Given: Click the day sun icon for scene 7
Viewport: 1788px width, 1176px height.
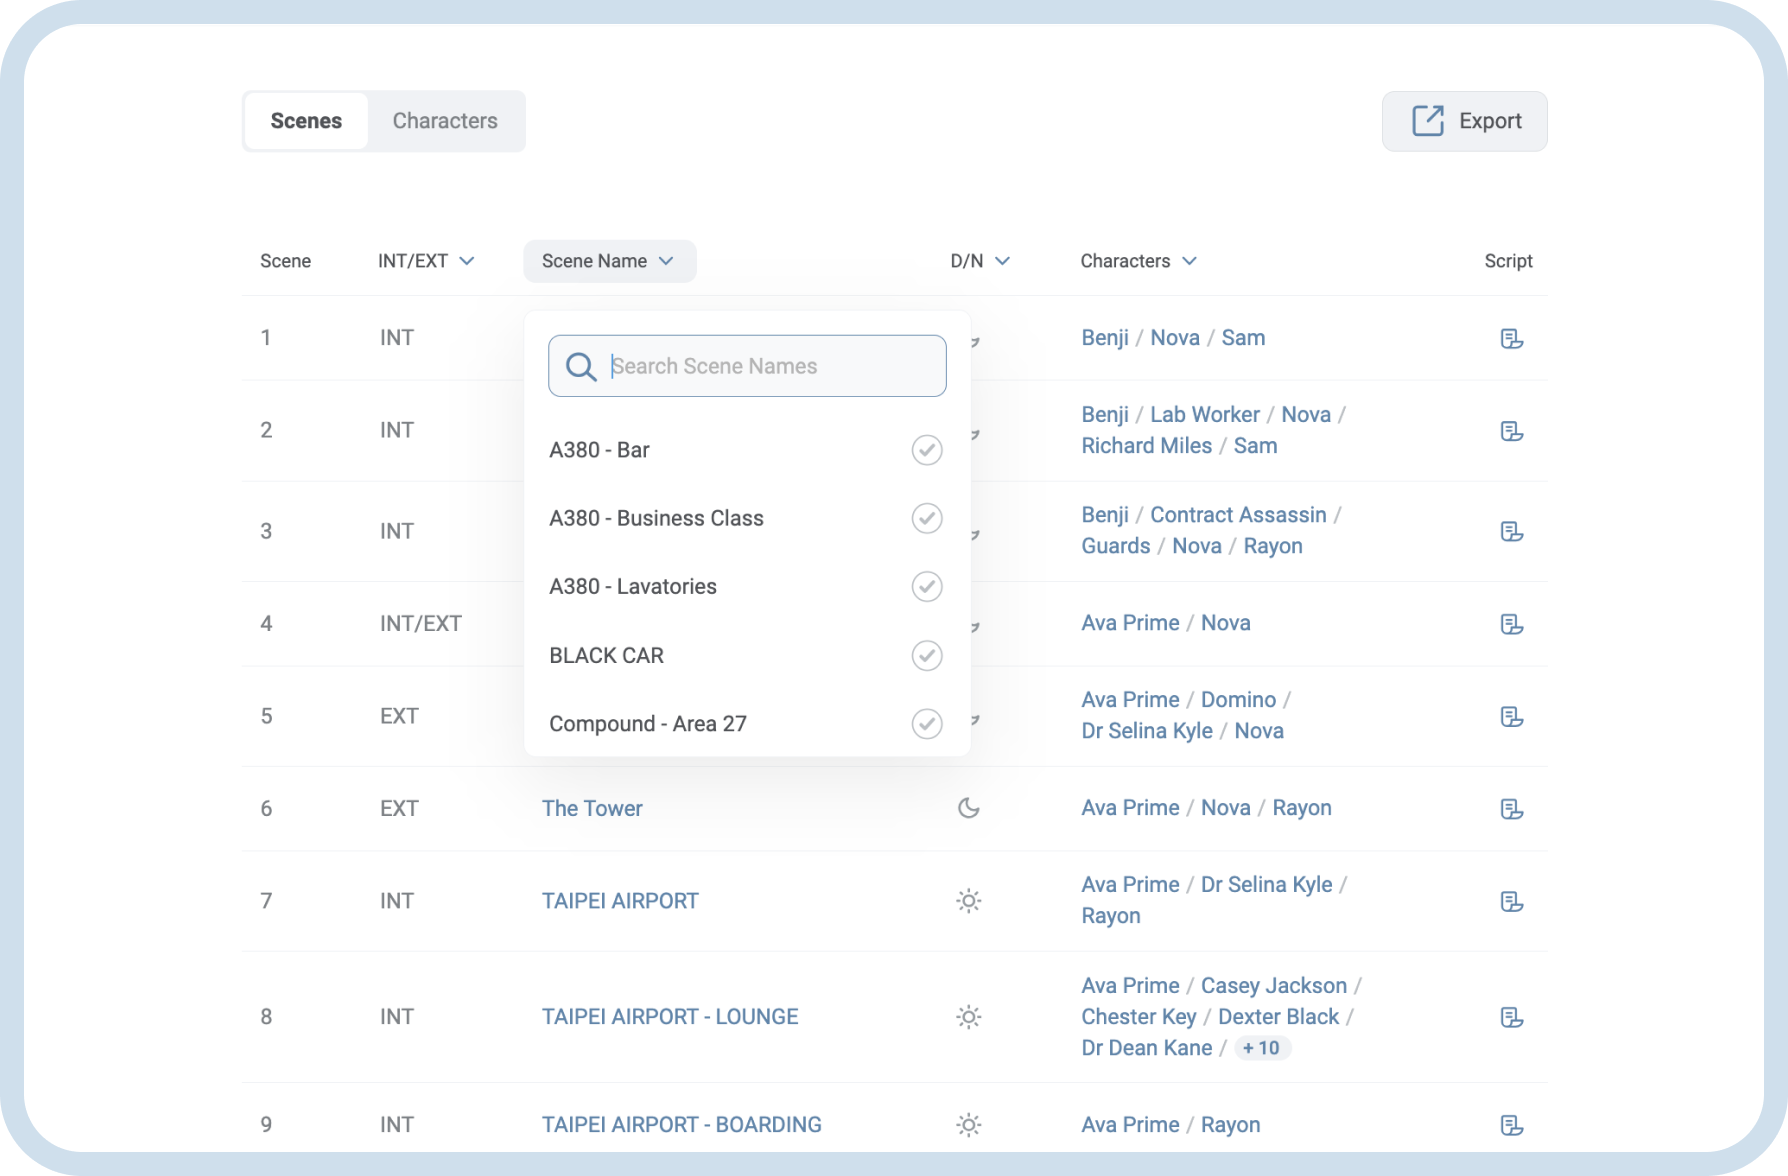Looking at the screenshot, I should click(x=968, y=901).
